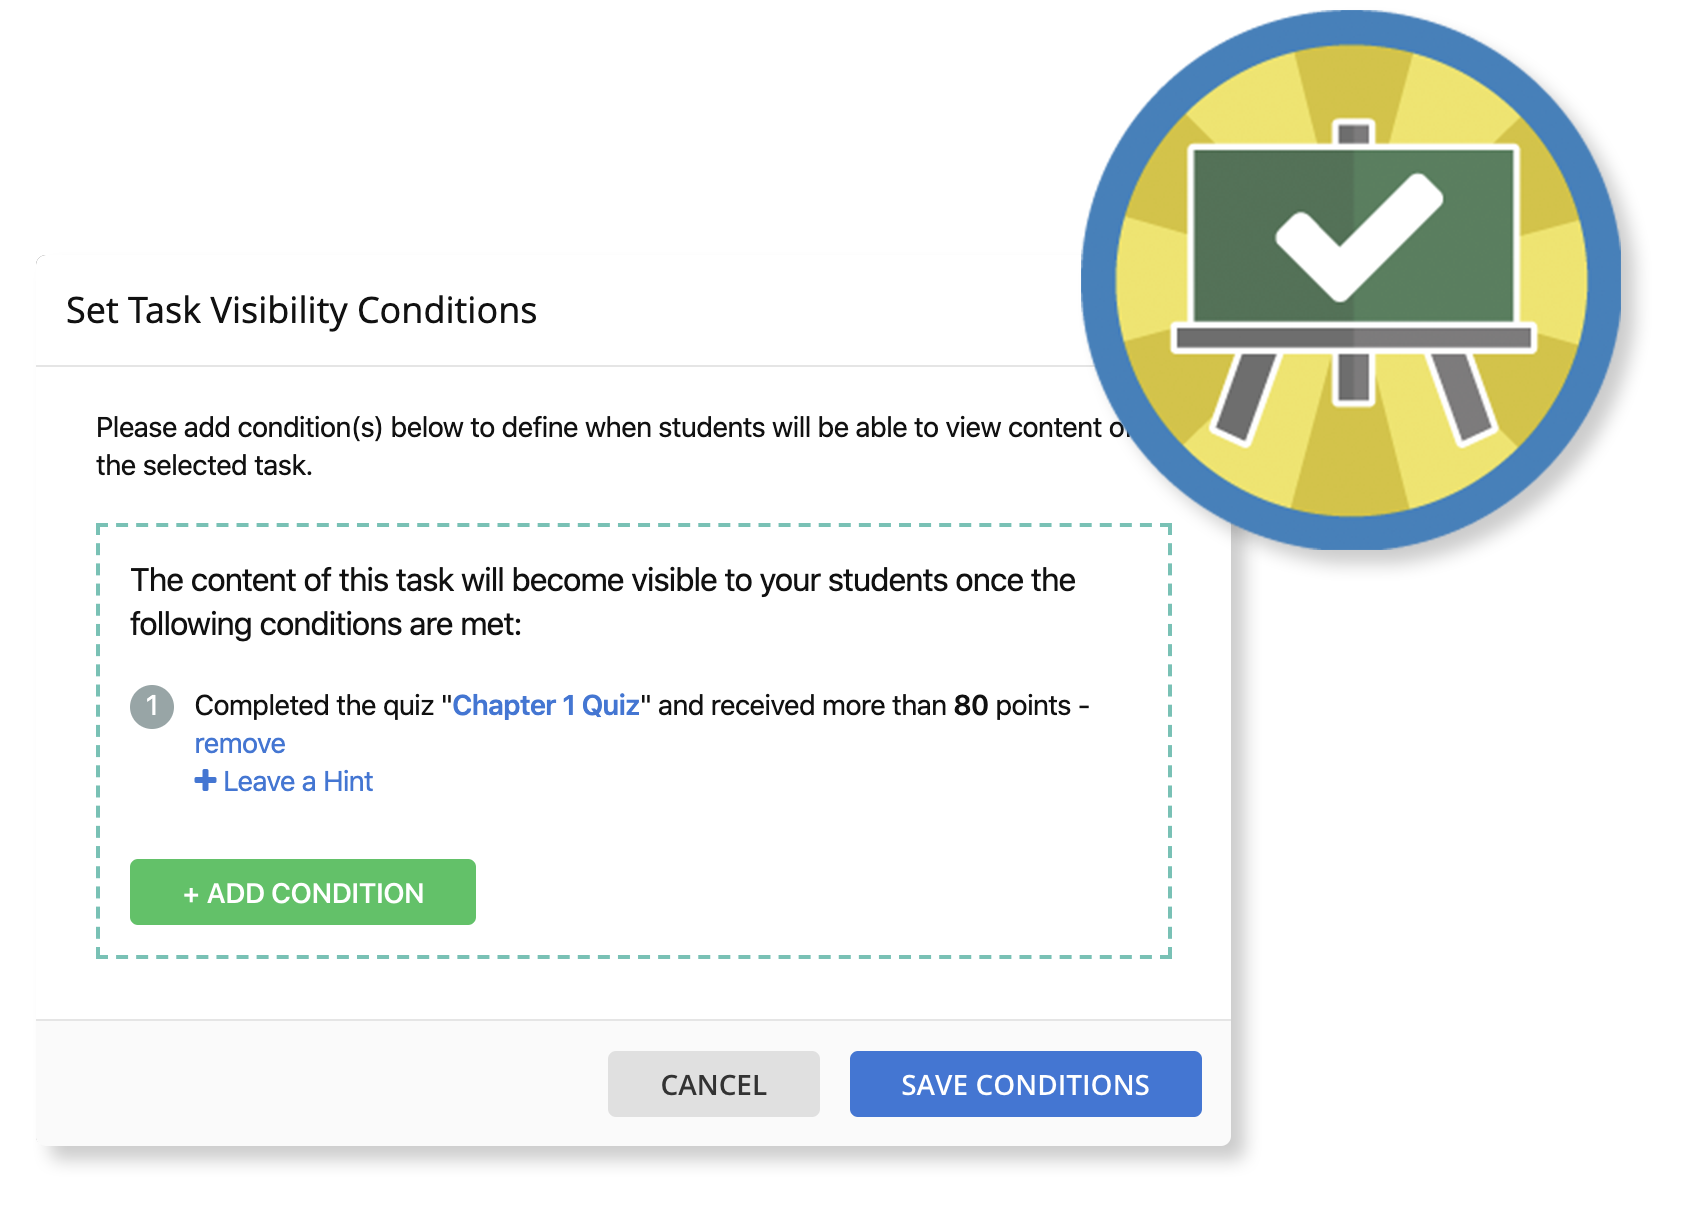Click the white checkmark on the chalkboard
The width and height of the screenshot is (1686, 1206).
1358,236
